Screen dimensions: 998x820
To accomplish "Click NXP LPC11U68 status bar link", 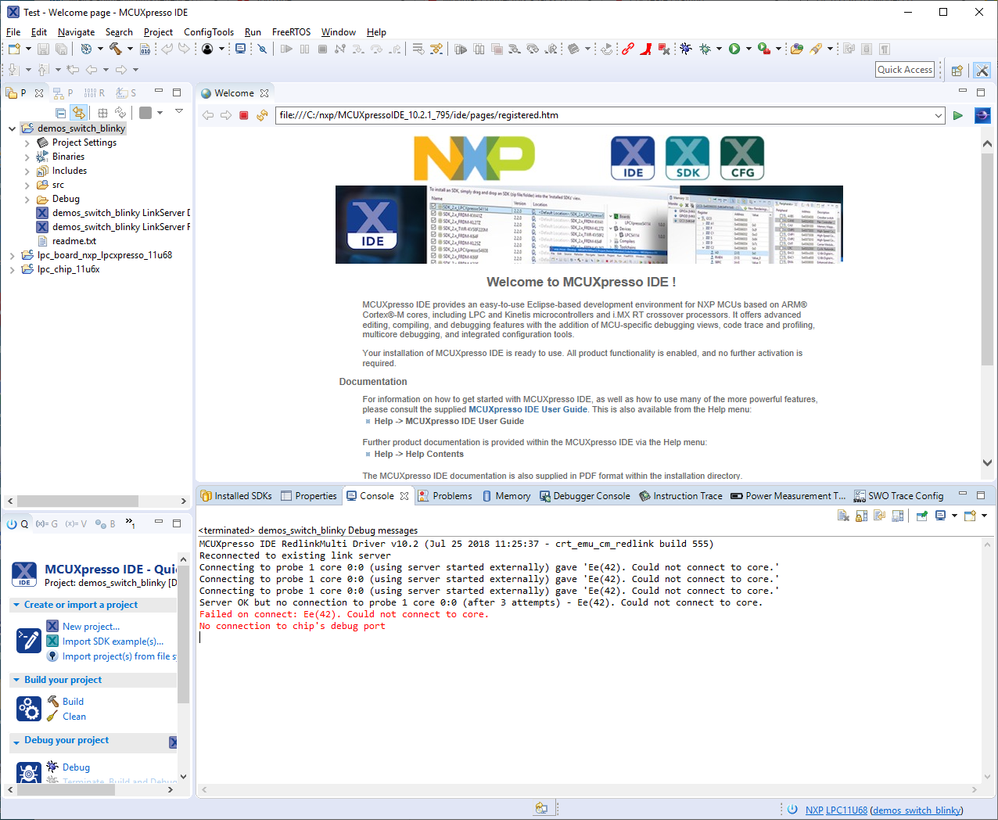I will (836, 810).
